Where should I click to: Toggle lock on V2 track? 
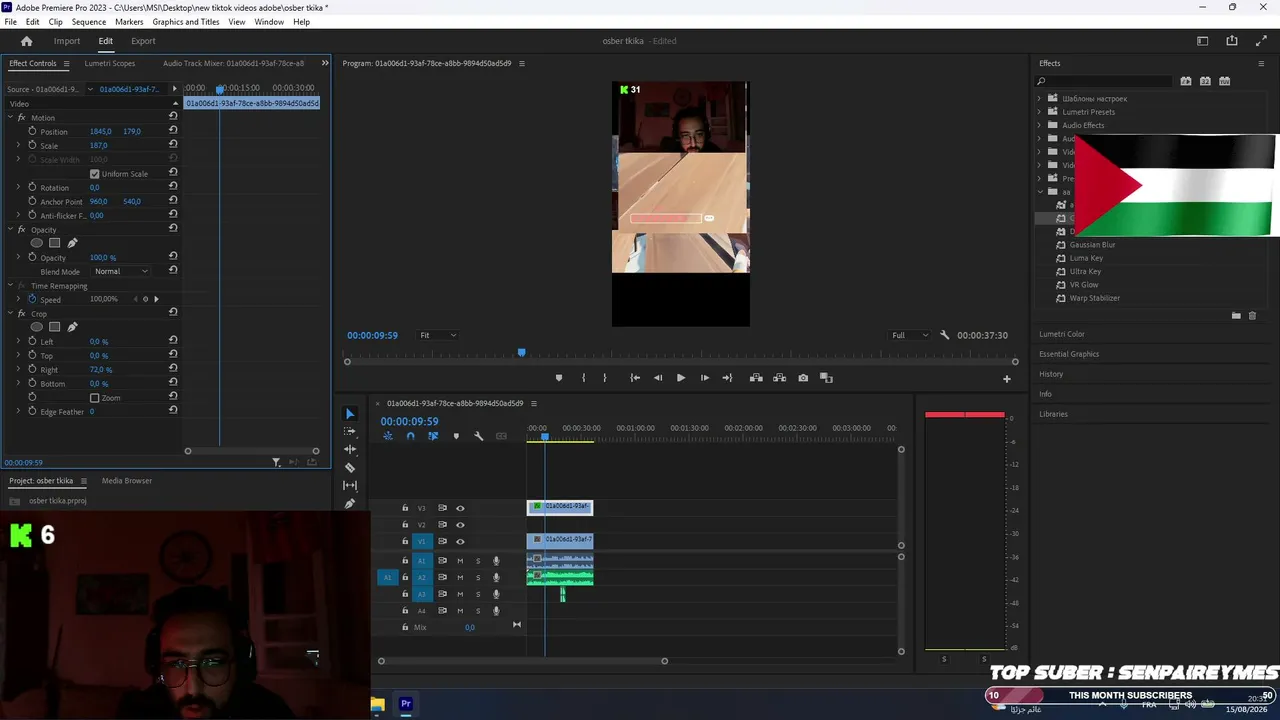tap(405, 525)
